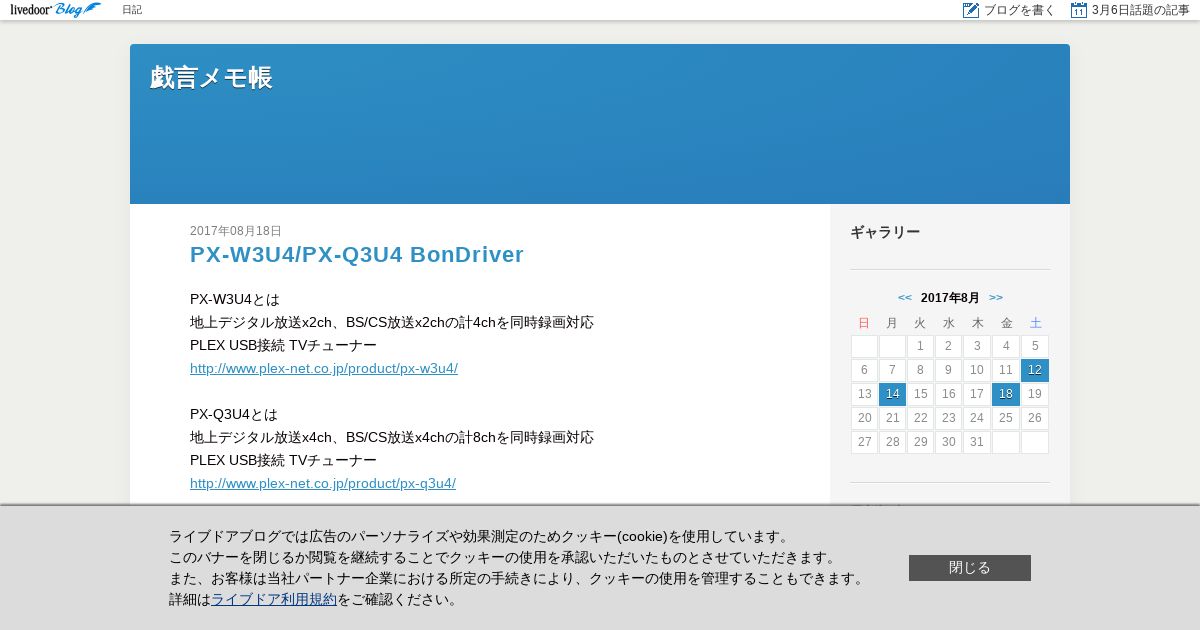Click the livedoor Blog logo
Image resolution: width=1200 pixels, height=630 pixels.
(x=56, y=10)
